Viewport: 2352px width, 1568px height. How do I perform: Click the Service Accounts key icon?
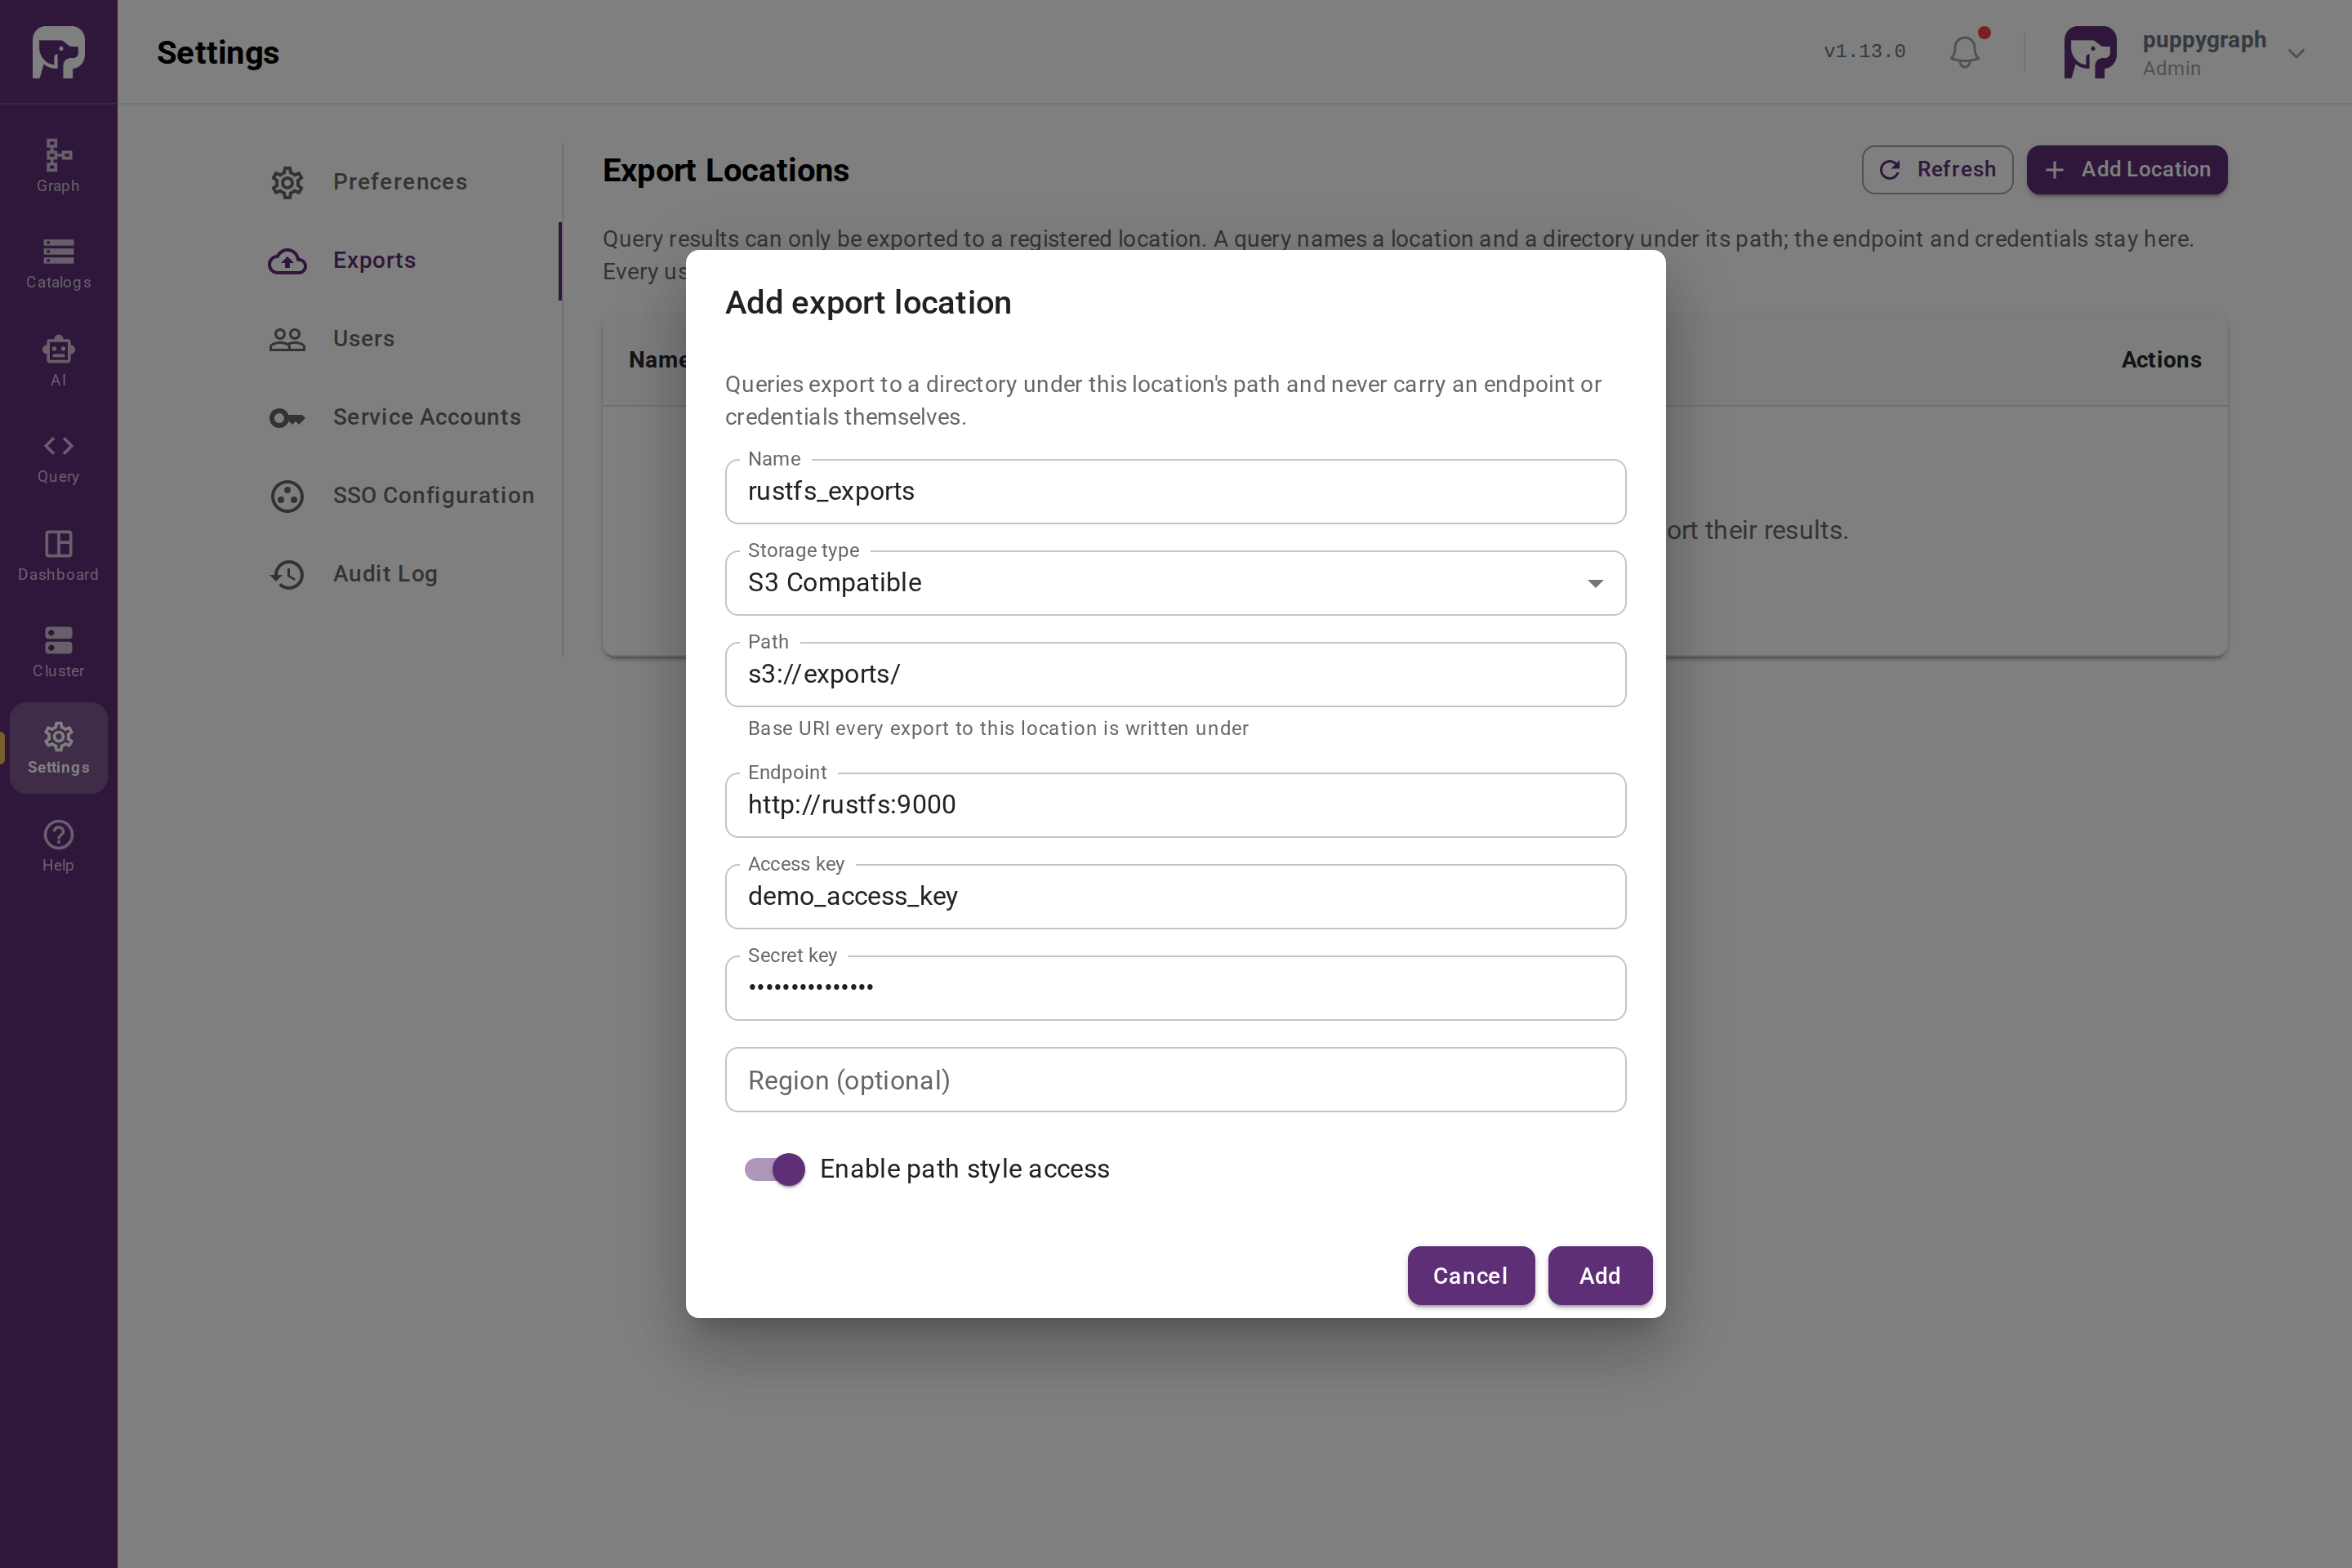coord(287,418)
